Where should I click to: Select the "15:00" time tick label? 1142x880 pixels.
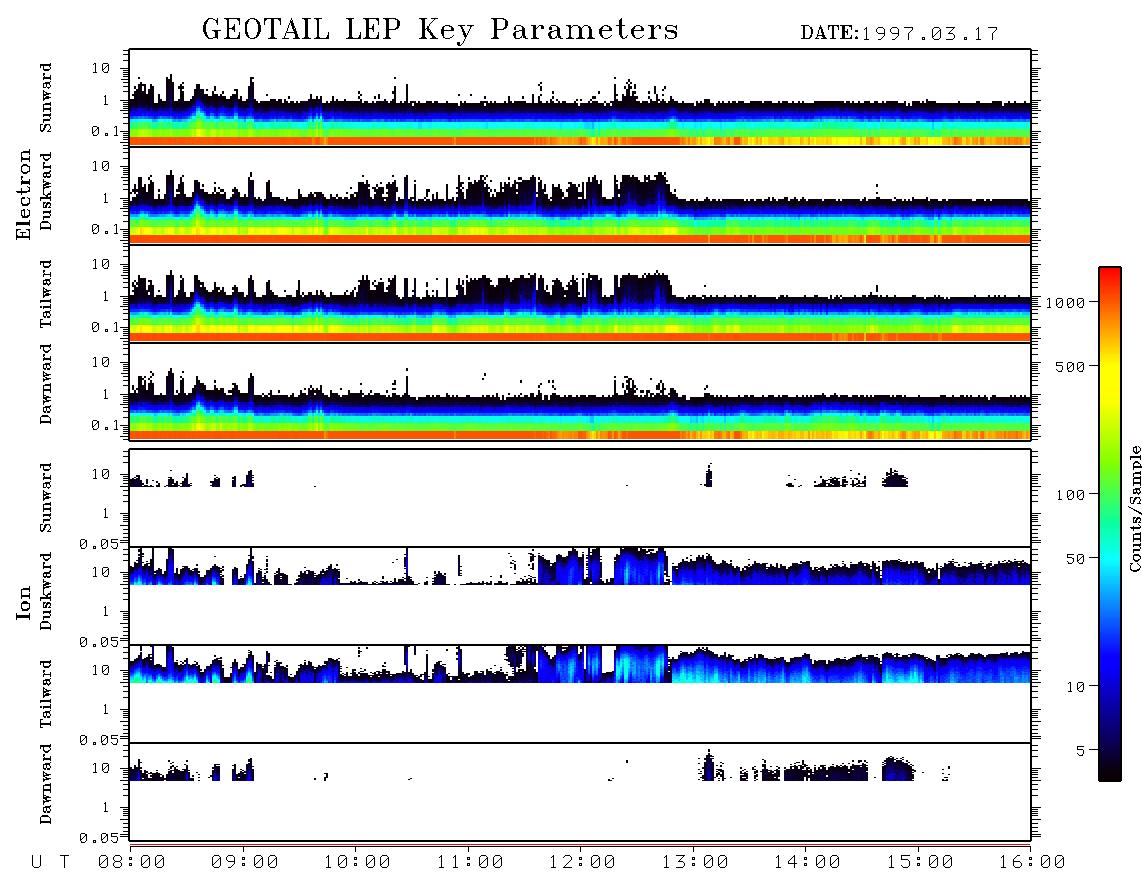coord(920,862)
